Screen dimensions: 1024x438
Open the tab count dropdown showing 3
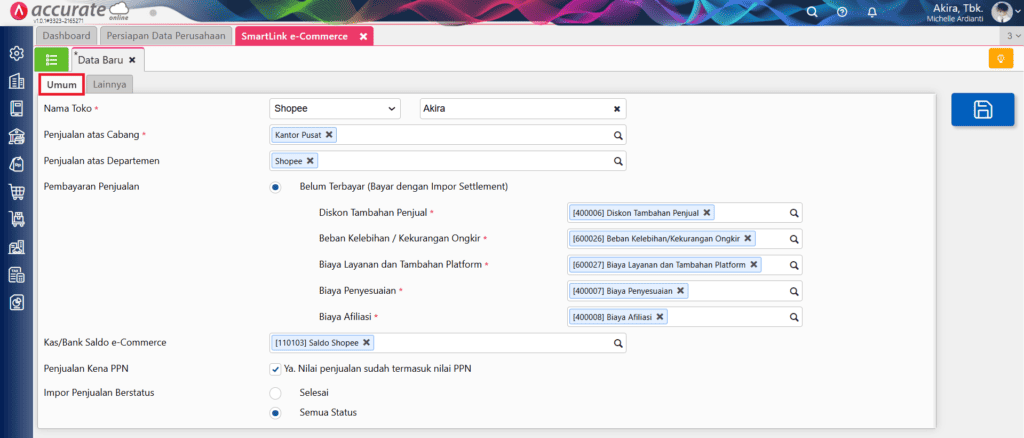(x=1010, y=36)
